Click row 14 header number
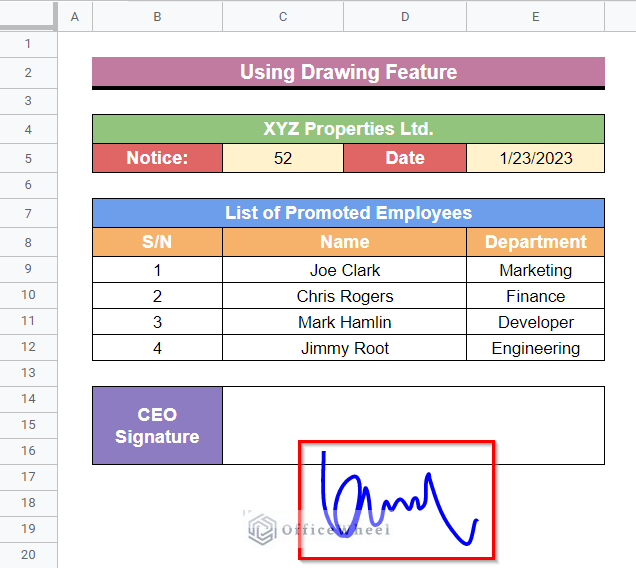This screenshot has height=568, width=636. pos(28,398)
